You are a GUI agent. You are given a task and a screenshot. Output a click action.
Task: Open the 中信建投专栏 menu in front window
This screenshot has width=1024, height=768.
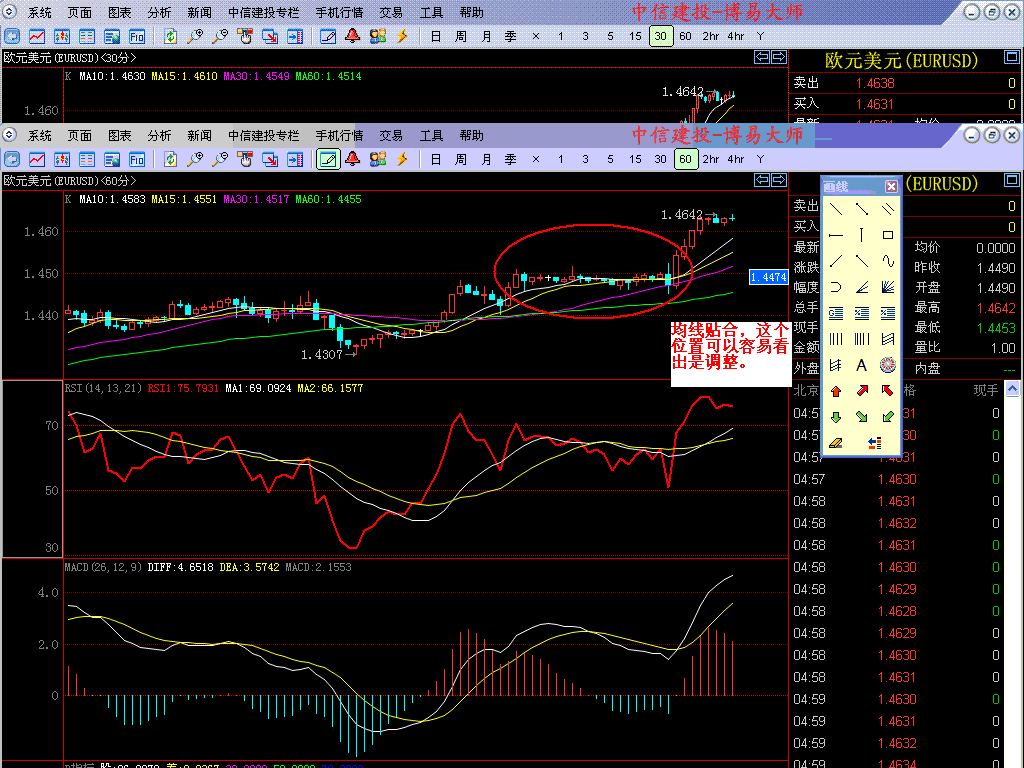point(263,136)
